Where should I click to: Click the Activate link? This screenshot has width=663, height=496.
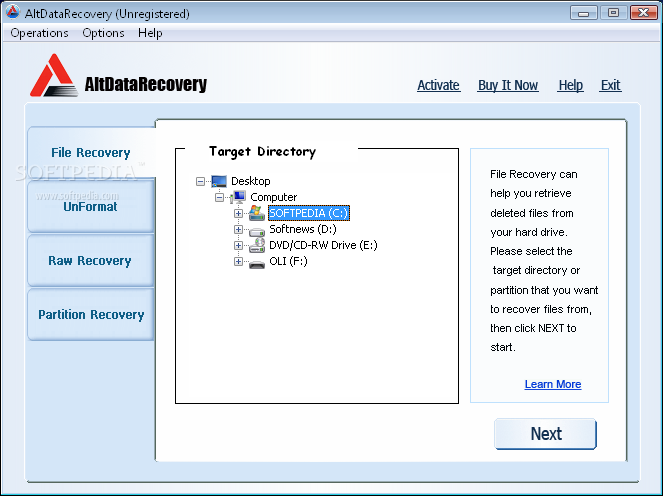click(x=438, y=85)
